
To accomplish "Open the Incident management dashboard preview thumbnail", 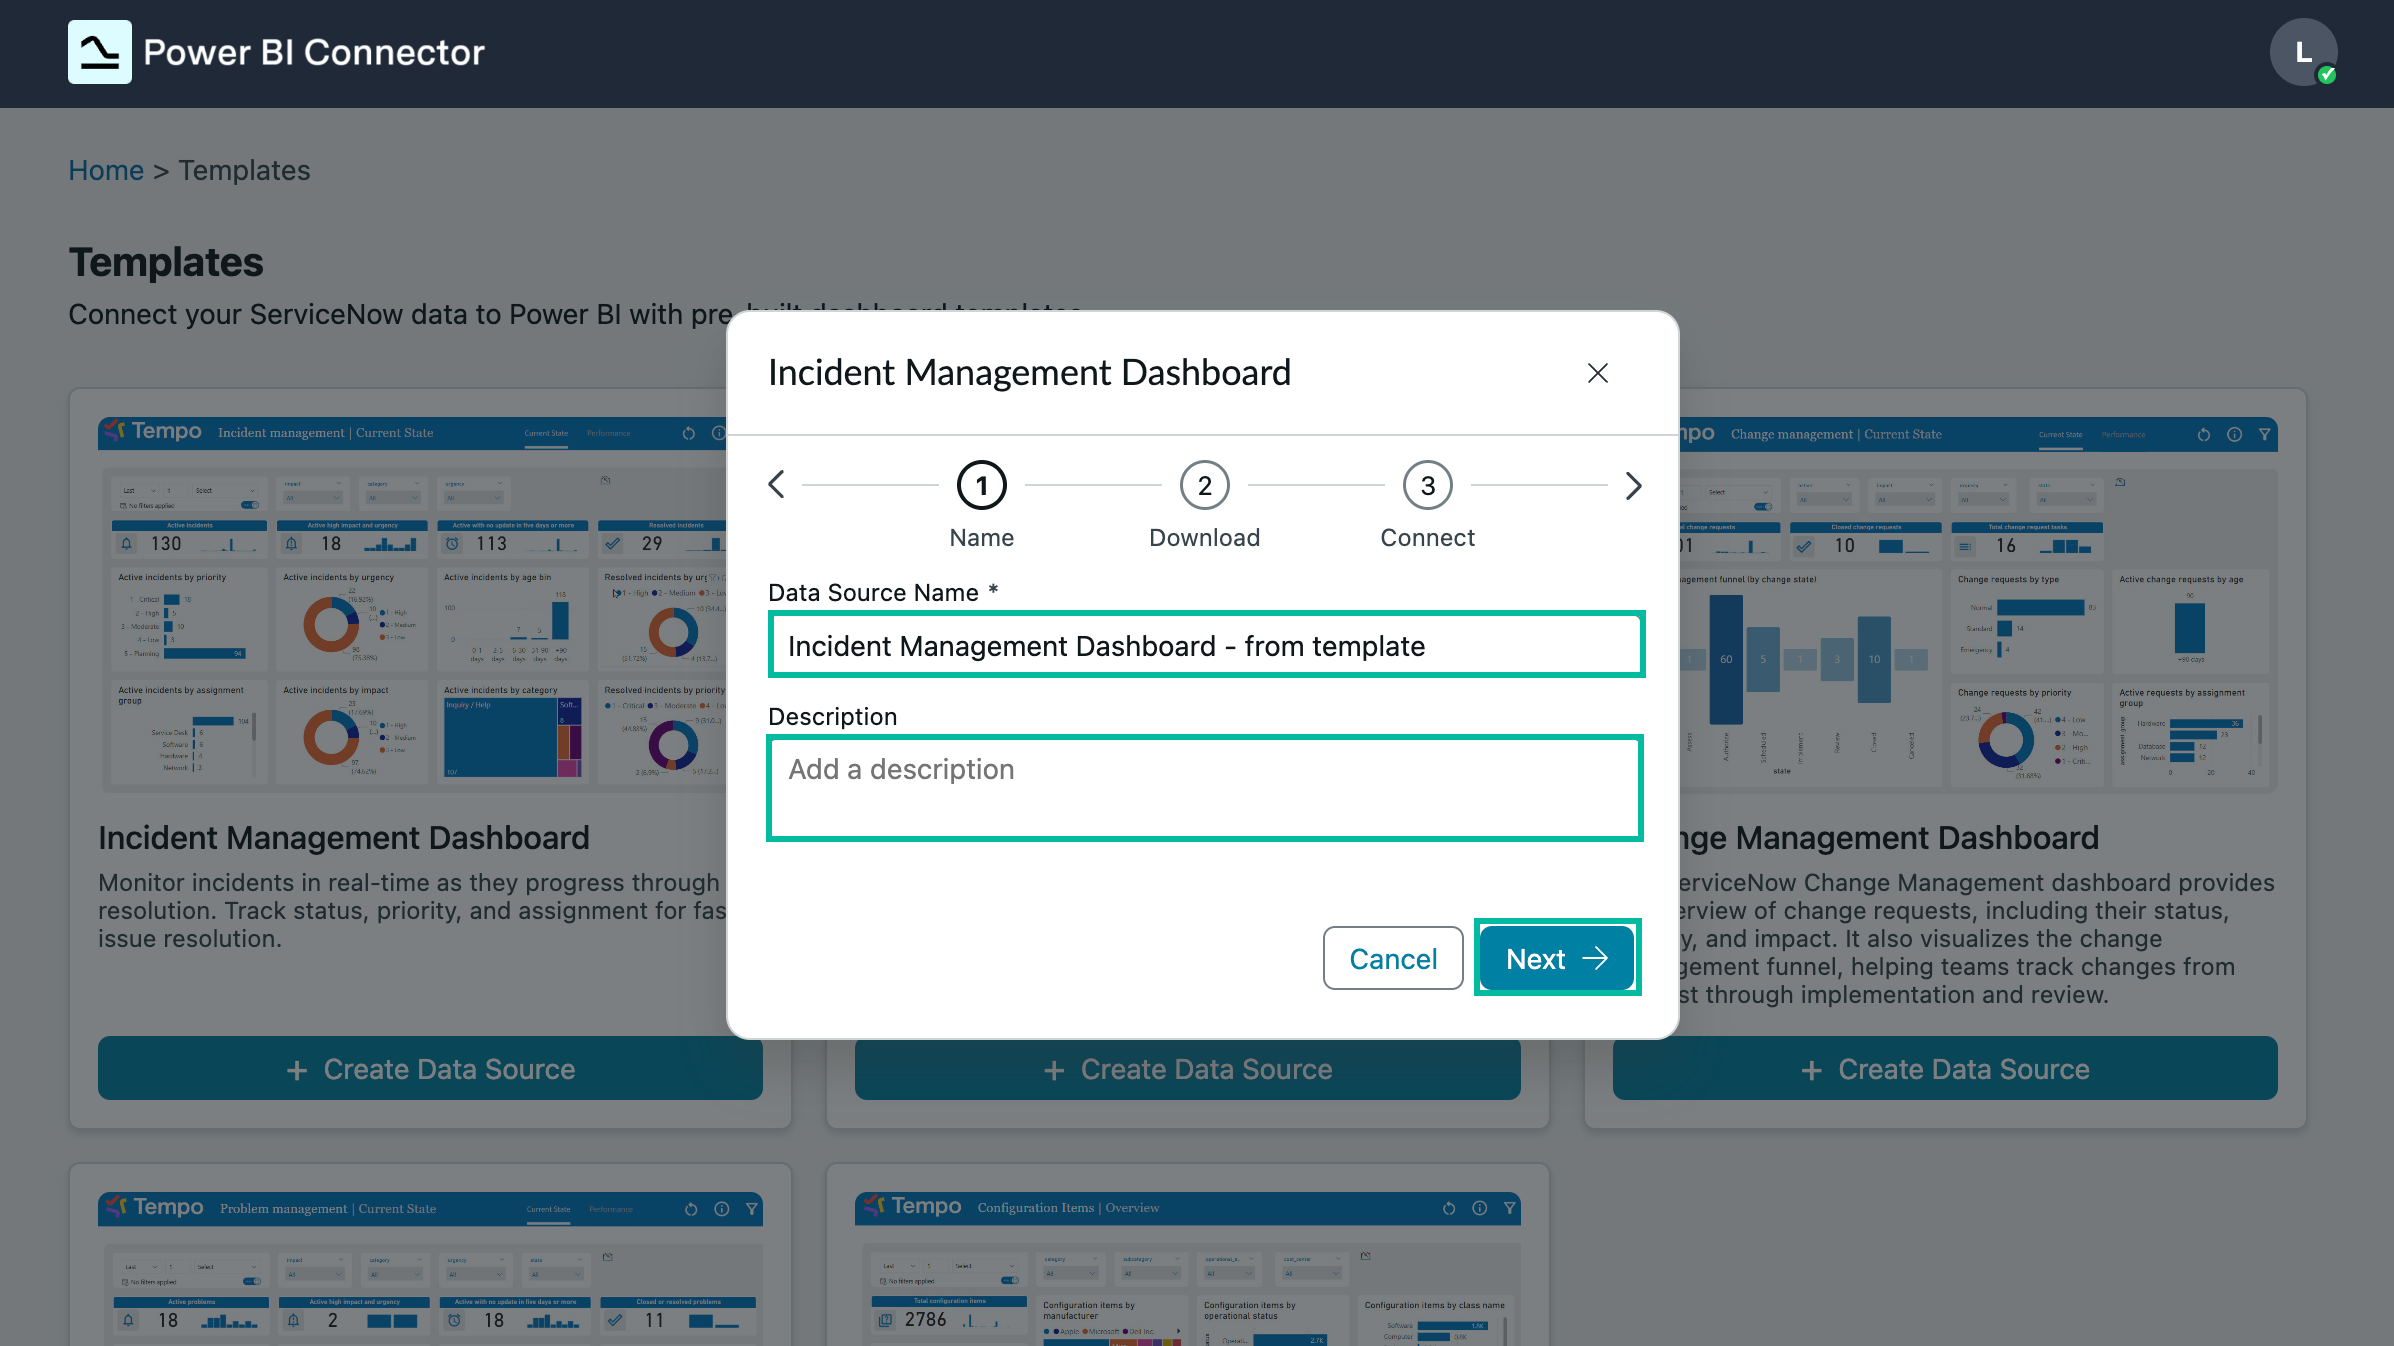I will coord(413,604).
